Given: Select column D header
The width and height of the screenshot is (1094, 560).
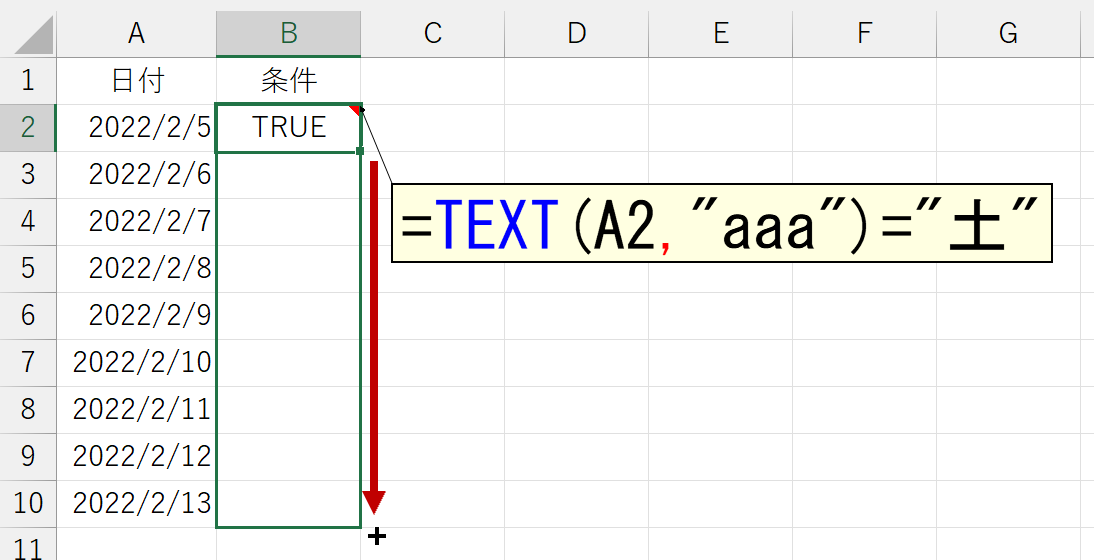Looking at the screenshot, I should [x=576, y=33].
